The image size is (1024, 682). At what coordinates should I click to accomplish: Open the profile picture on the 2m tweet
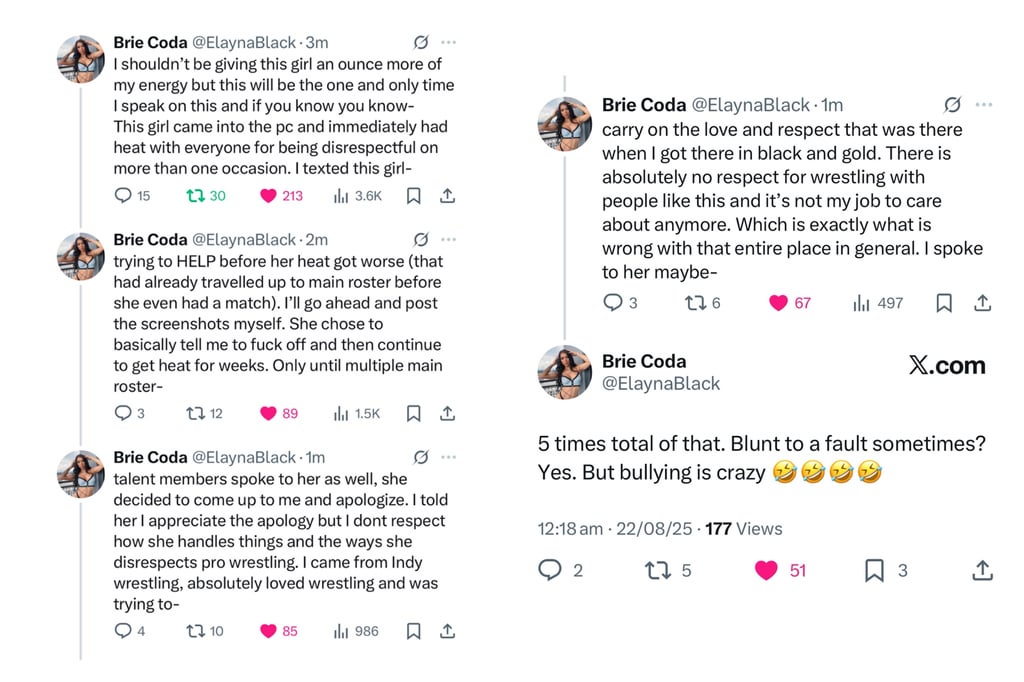click(81, 257)
